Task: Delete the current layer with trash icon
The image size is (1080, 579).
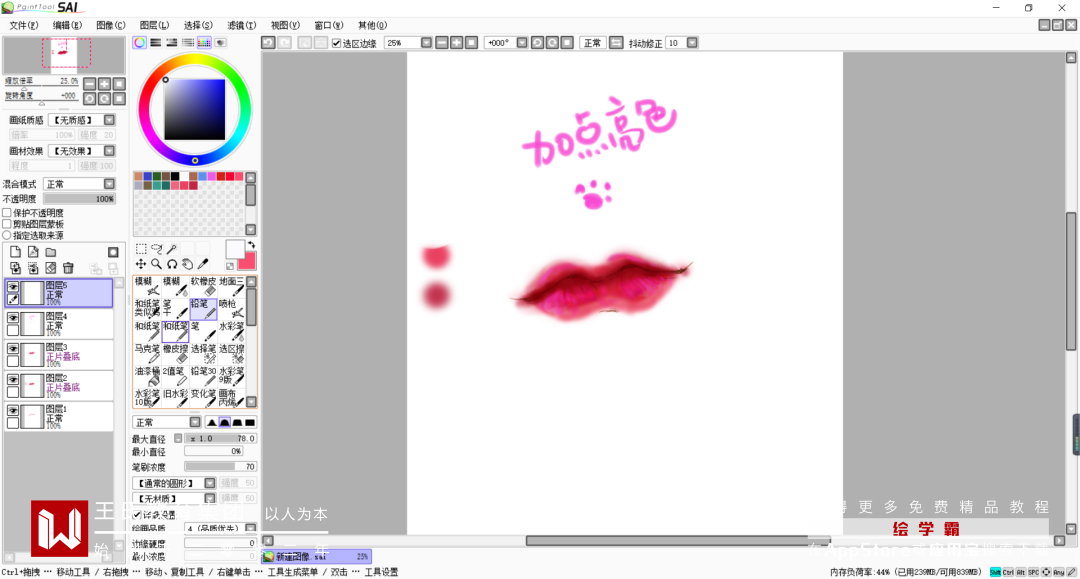Action: click(x=68, y=268)
